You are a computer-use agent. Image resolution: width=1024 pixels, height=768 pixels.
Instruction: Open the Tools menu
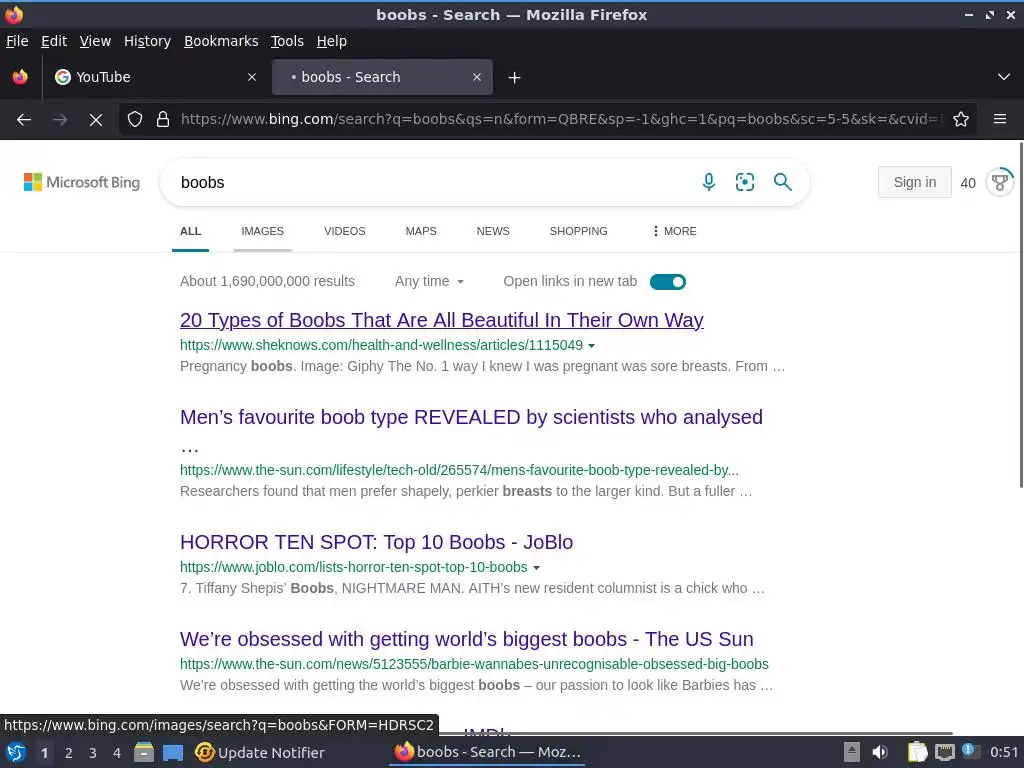point(287,41)
